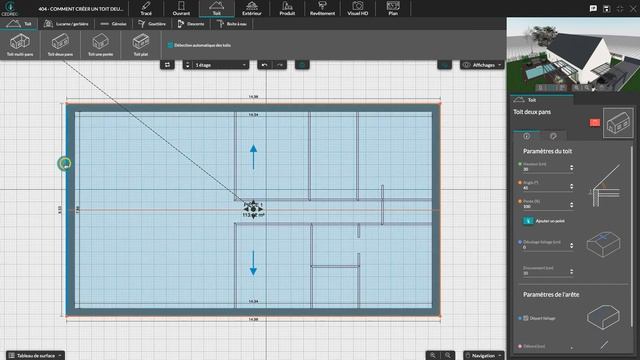Select the Descente tool
The image size is (640, 360).
tap(191, 24)
